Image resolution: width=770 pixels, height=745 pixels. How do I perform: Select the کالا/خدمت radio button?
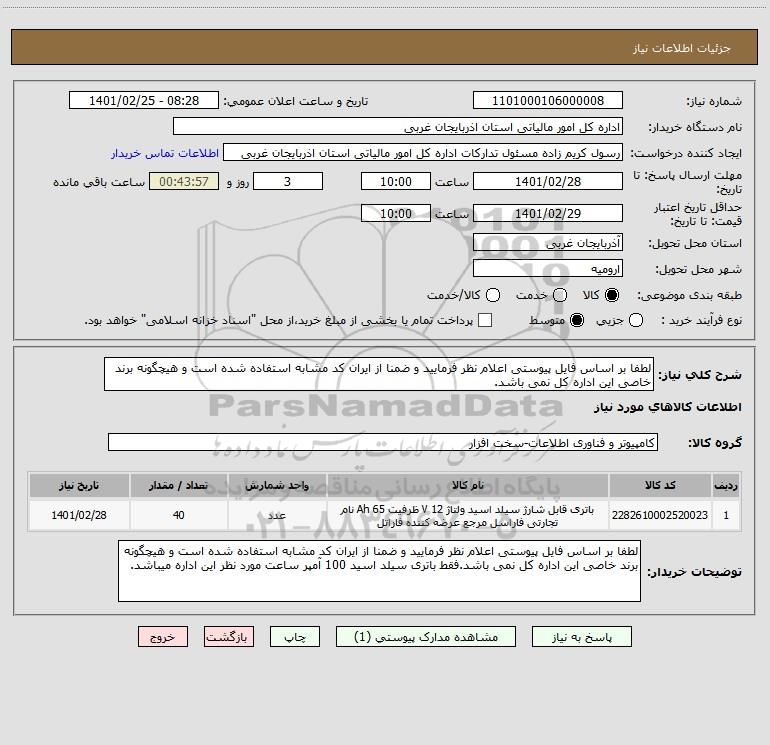[493, 295]
